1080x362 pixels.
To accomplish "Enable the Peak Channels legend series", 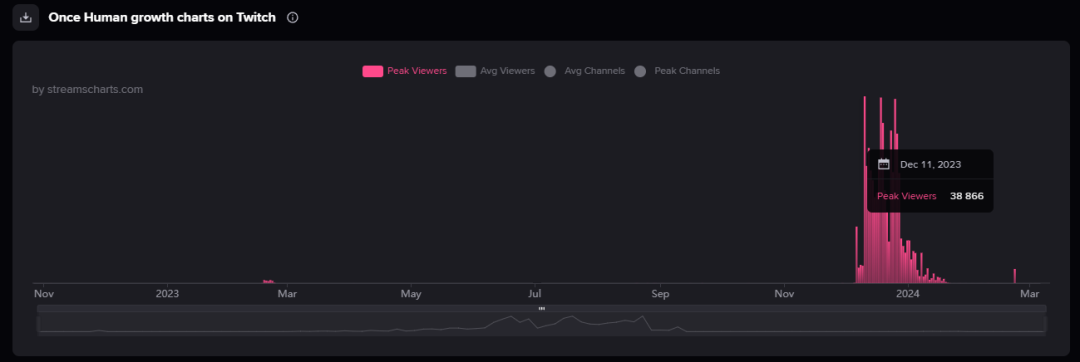I will (676, 71).
